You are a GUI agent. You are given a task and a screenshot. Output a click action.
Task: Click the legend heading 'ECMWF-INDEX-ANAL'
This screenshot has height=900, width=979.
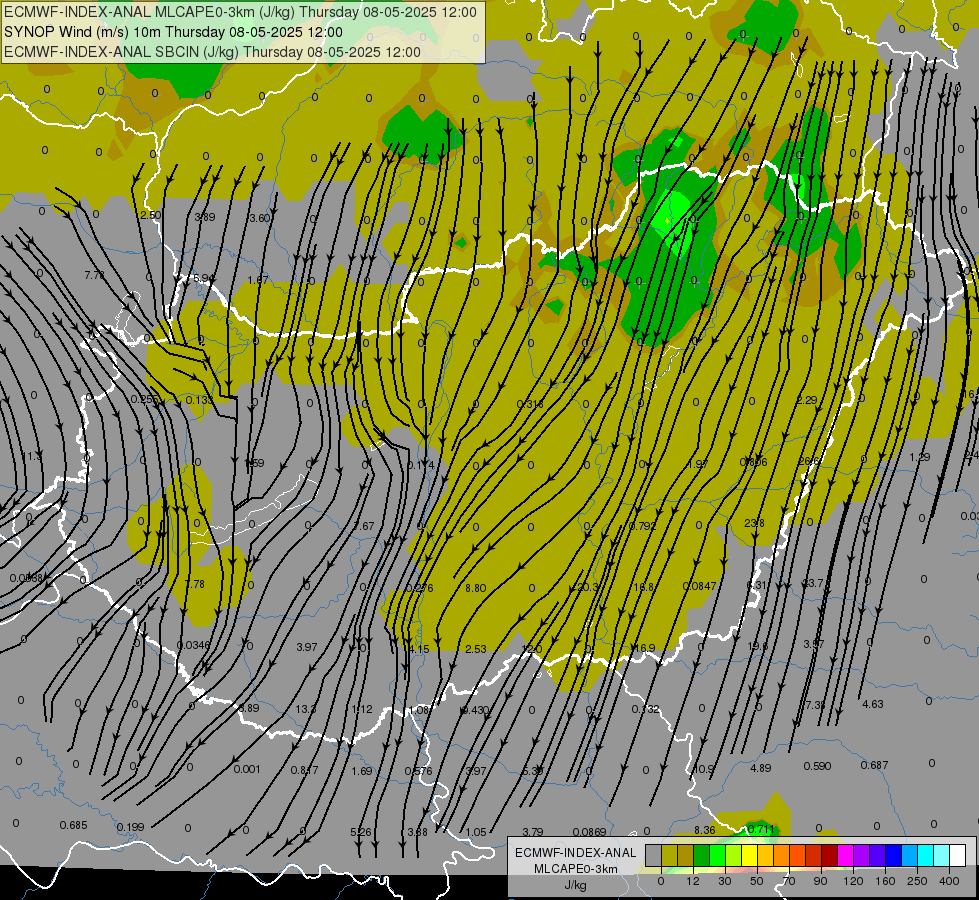click(576, 853)
